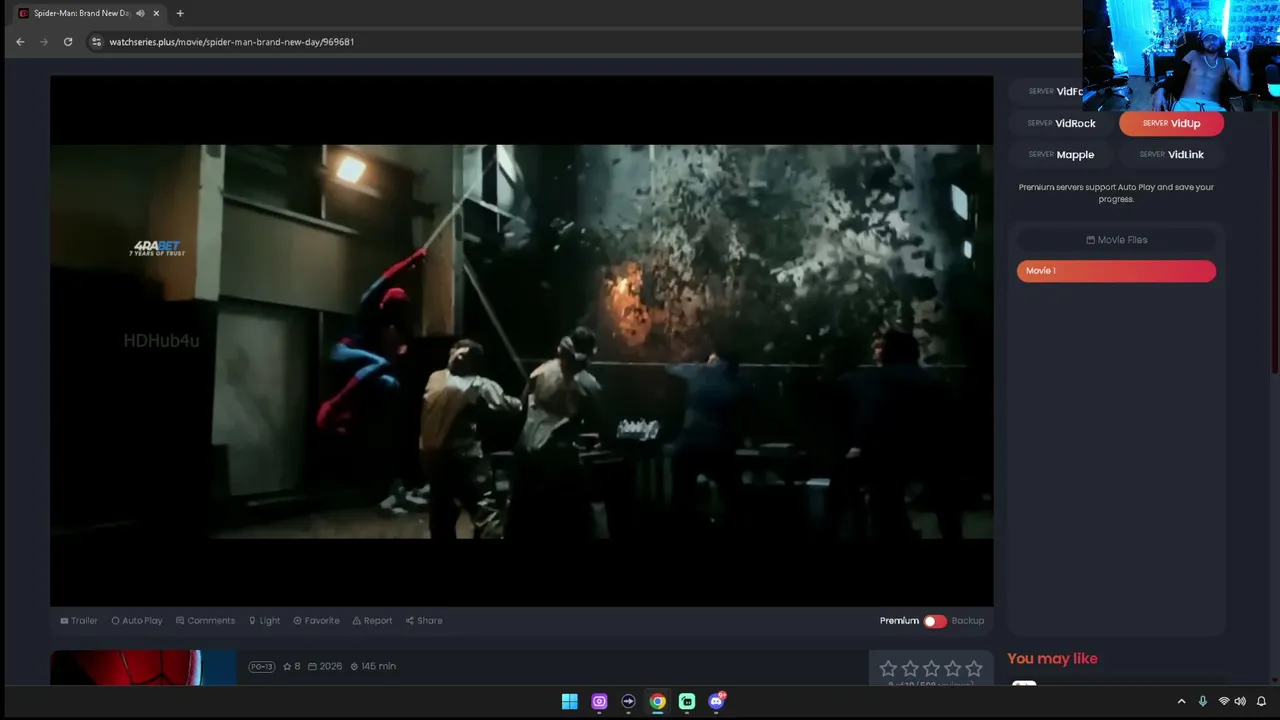Show hidden system tray icons
1280x720 pixels.
click(1181, 702)
